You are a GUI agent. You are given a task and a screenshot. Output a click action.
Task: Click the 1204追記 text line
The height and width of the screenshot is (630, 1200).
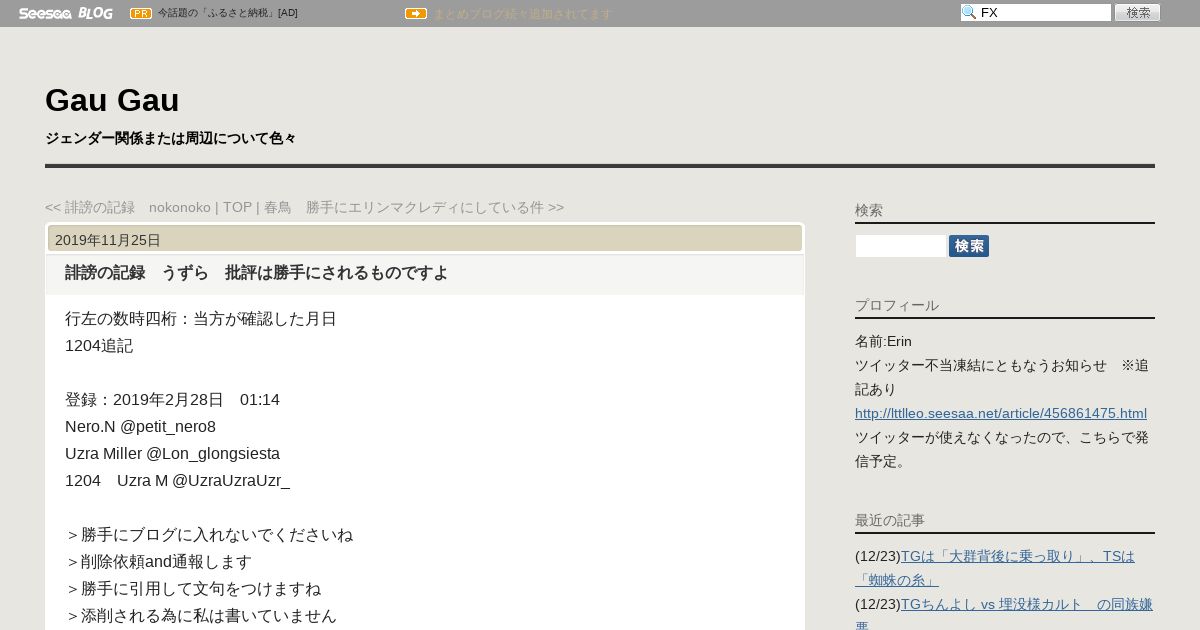tap(99, 346)
